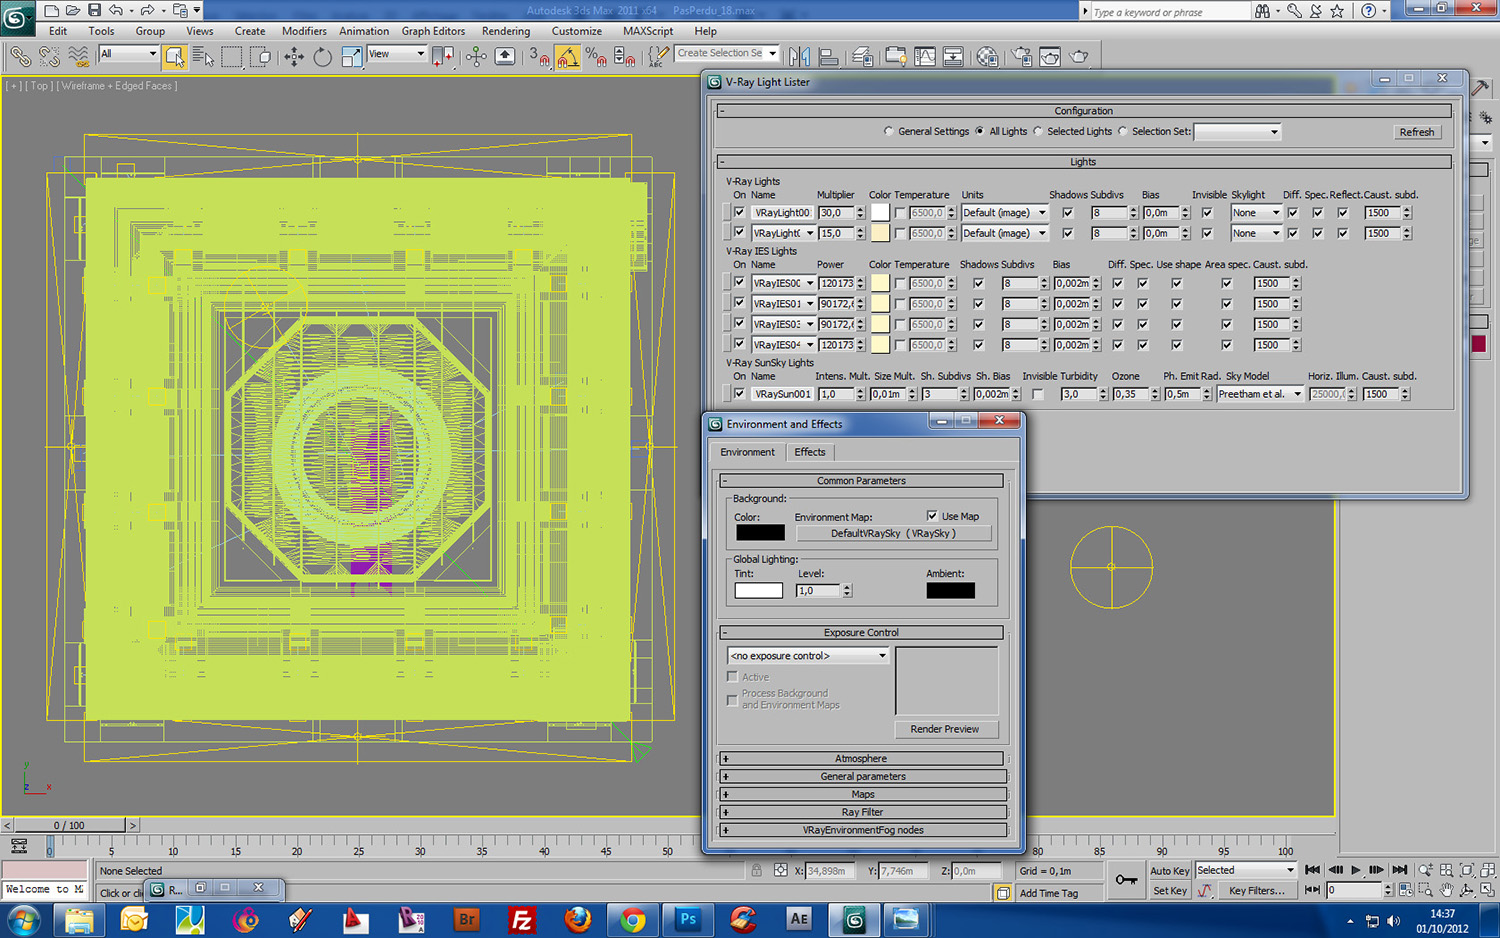1500x938 pixels.
Task: Click the Set Keys key icon
Action: pyautogui.click(x=1126, y=880)
